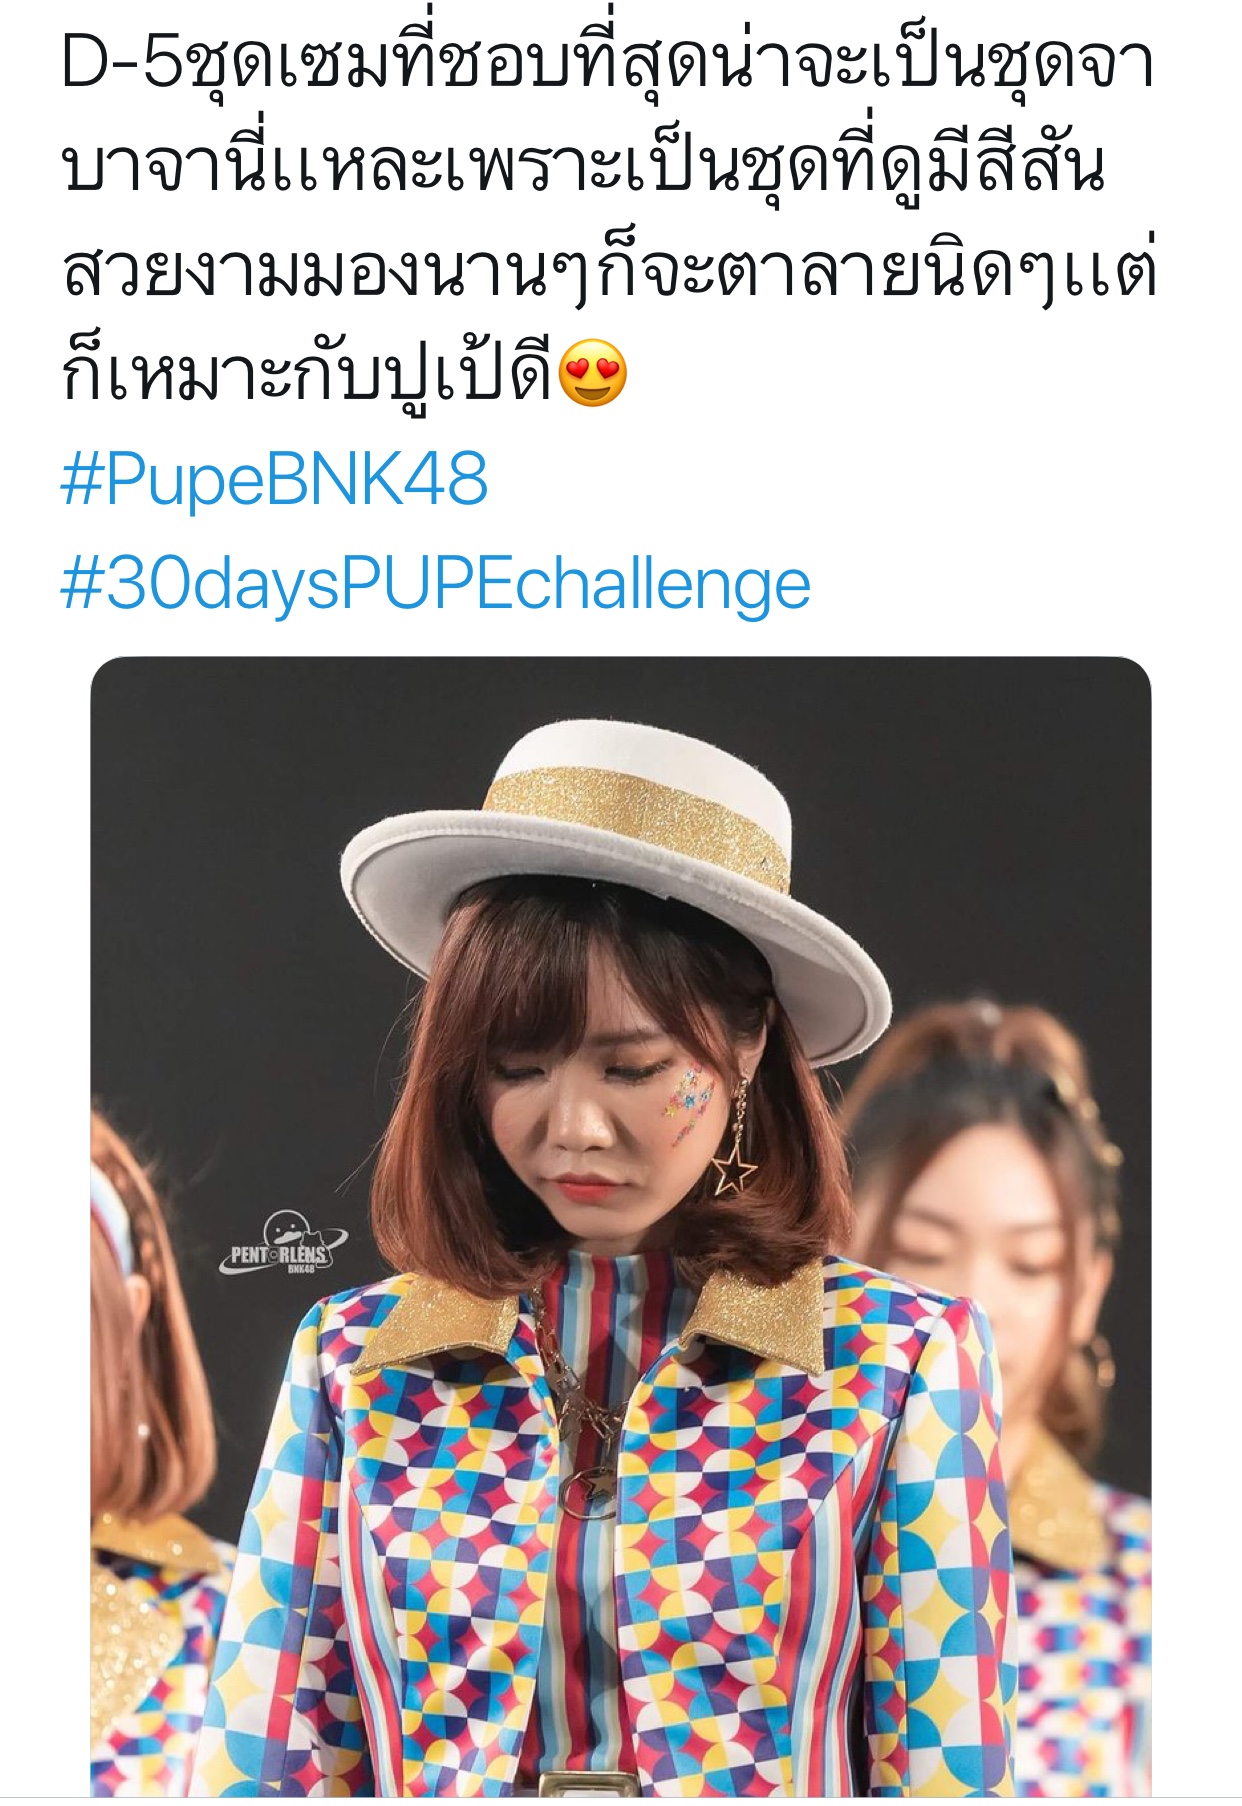The height and width of the screenshot is (1806, 1242).
Task: Click the partially visible person at left edge
Action: [x=140, y=1450]
